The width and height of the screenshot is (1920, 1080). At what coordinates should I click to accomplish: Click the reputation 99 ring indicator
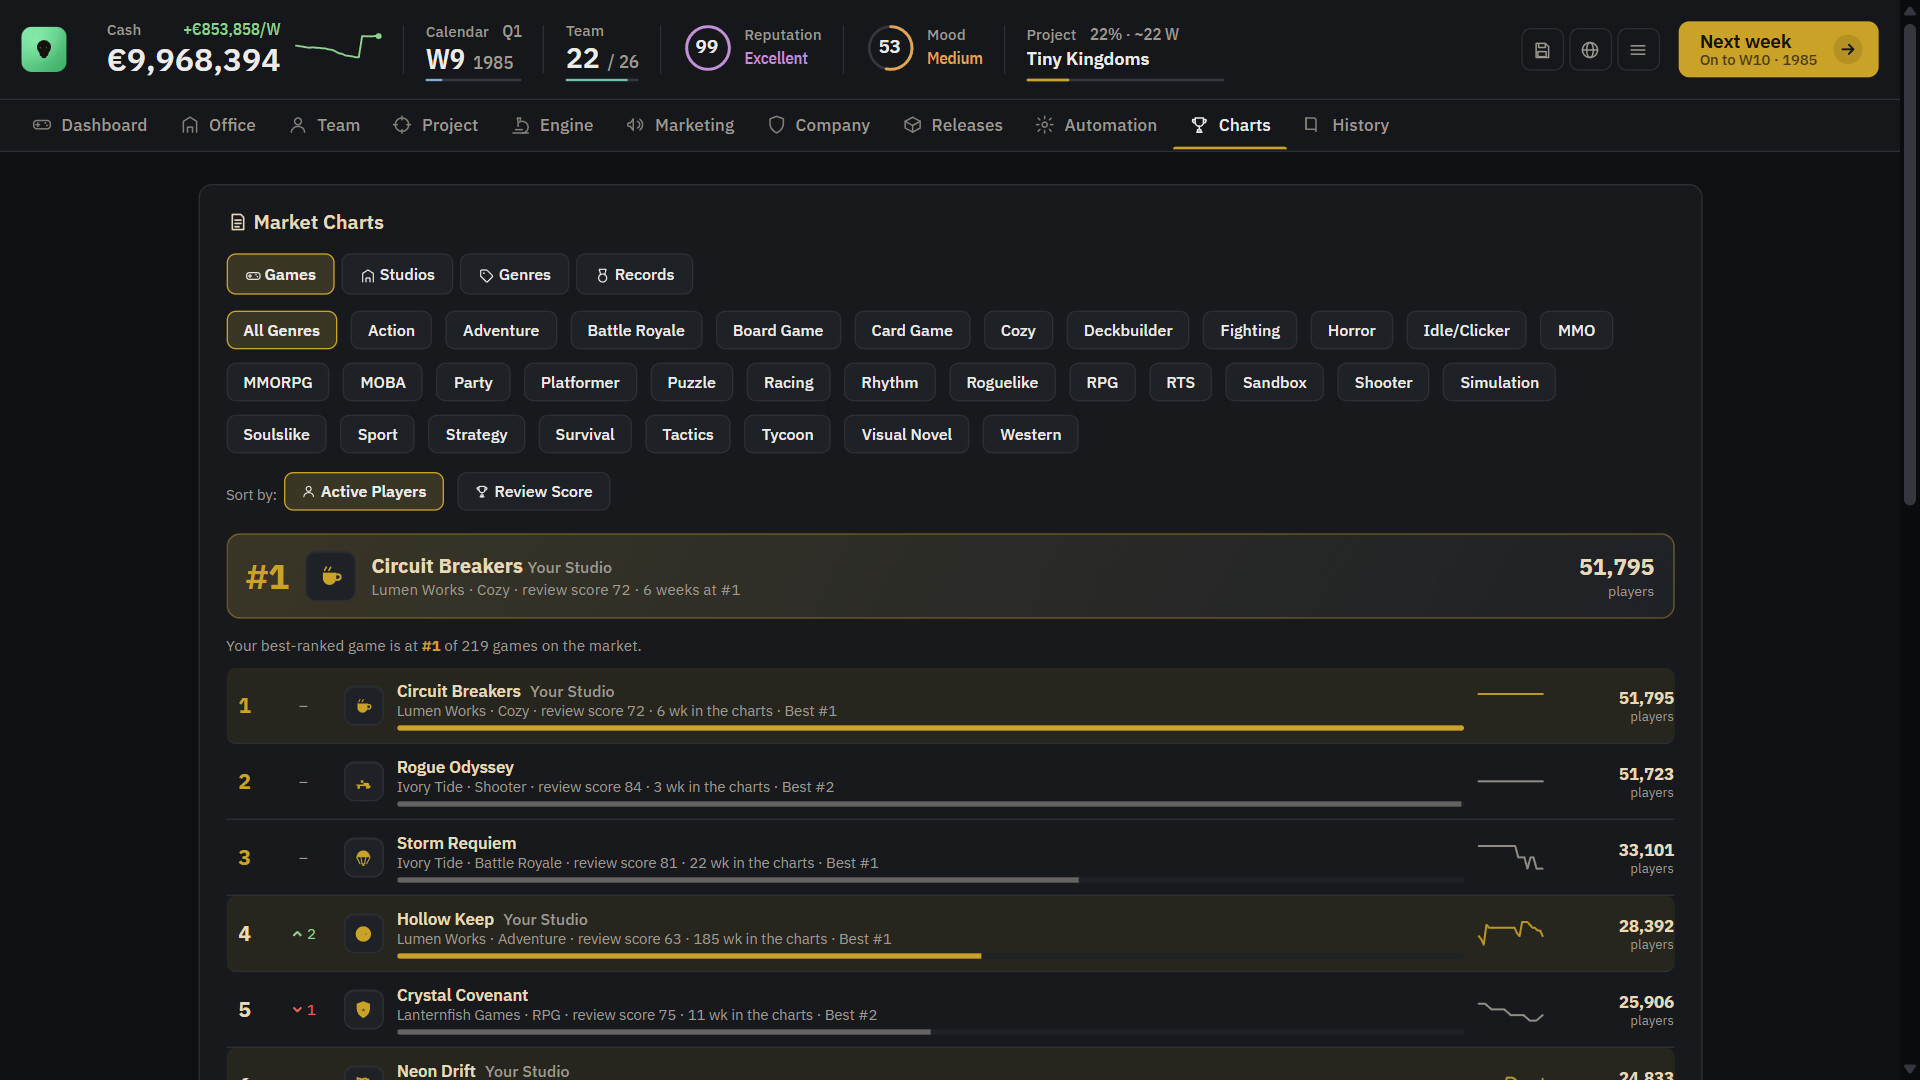tap(707, 47)
